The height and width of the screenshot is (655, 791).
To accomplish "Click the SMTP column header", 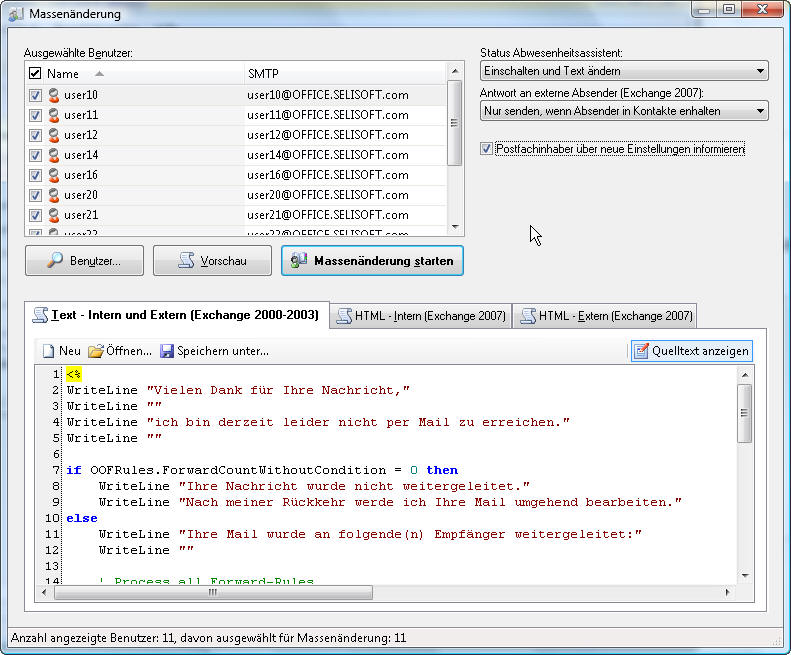I will coord(346,74).
